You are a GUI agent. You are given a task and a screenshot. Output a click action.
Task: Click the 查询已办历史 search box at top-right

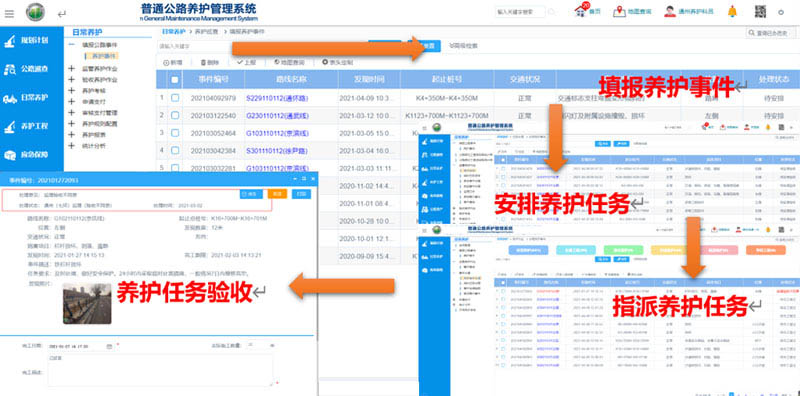coord(771,33)
